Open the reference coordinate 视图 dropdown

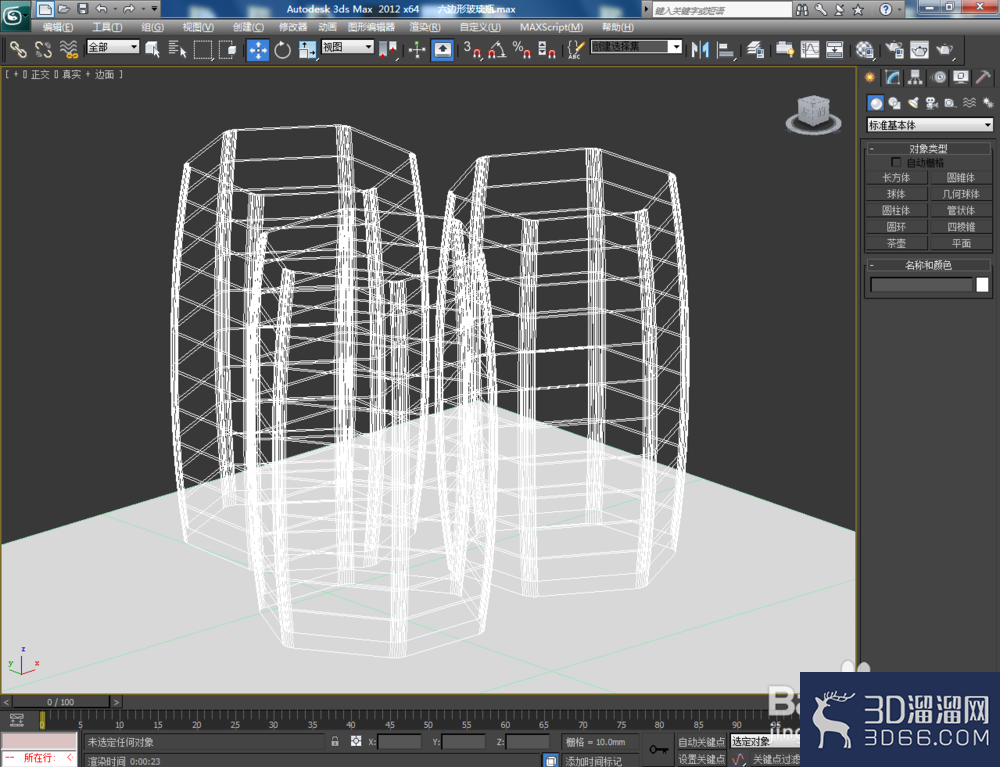(x=348, y=47)
